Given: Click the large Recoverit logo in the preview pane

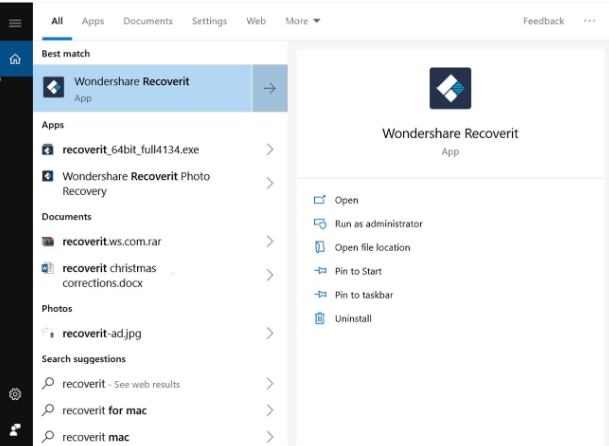Looking at the screenshot, I should [x=450, y=88].
